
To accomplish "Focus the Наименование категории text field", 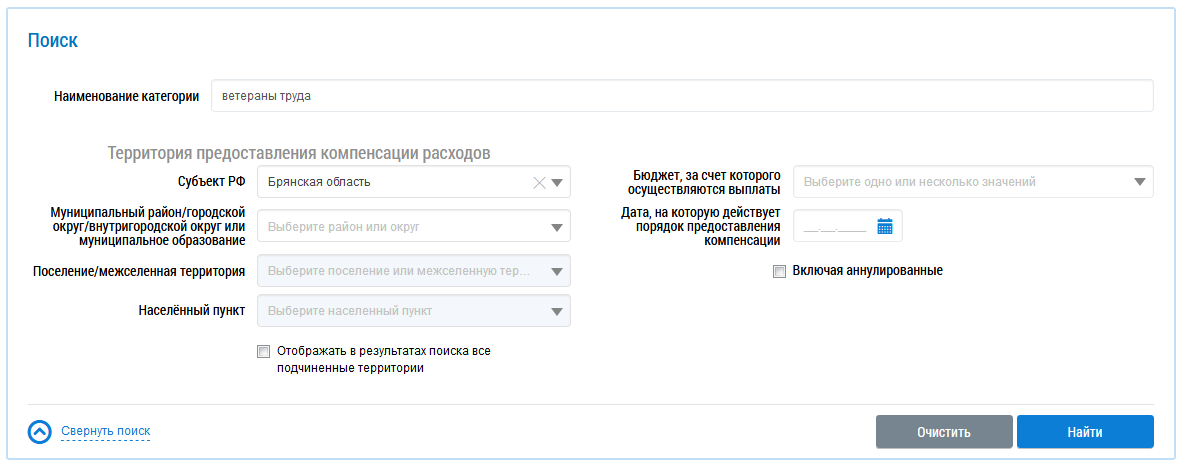I will coord(682,96).
